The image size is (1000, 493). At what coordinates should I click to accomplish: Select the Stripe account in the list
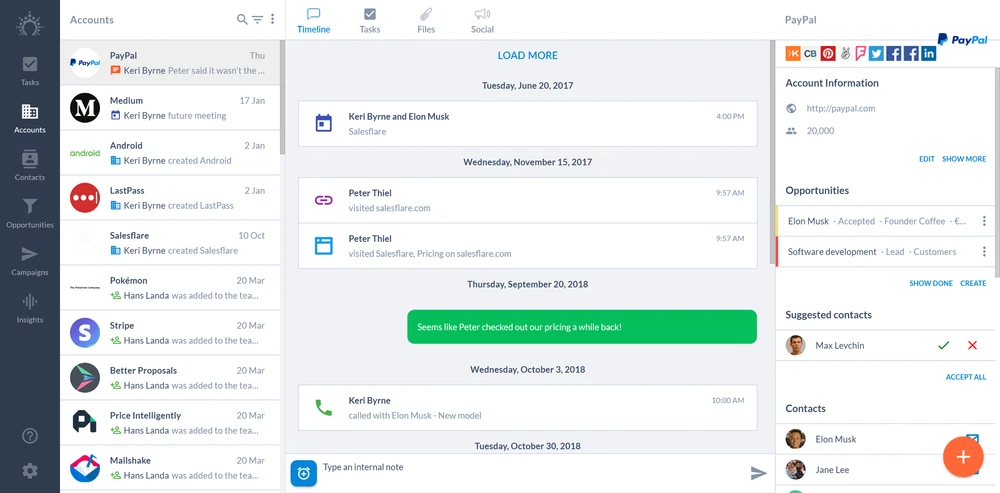tap(170, 333)
